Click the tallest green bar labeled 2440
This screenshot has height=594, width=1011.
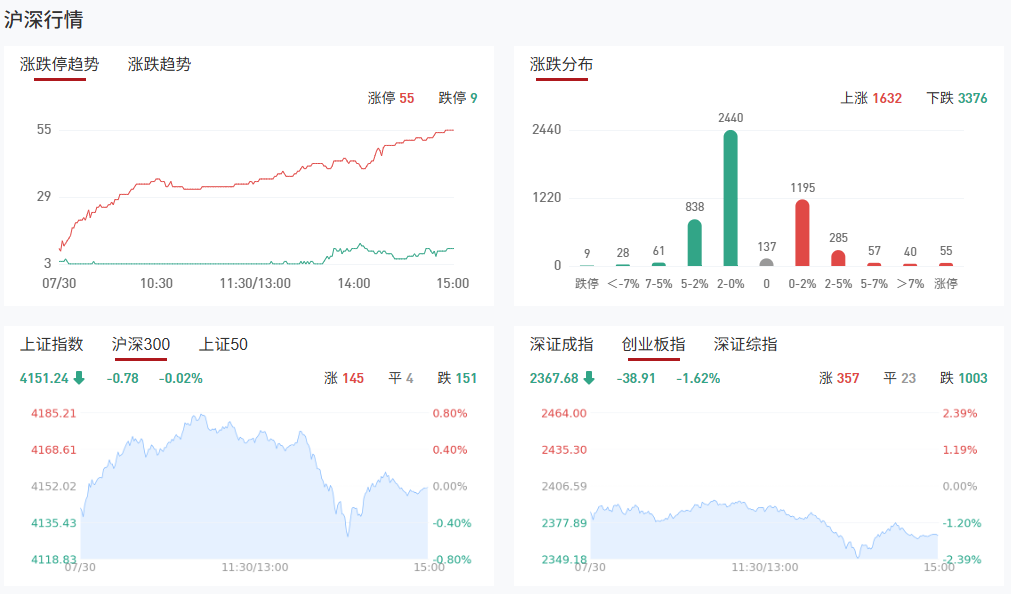(731, 198)
